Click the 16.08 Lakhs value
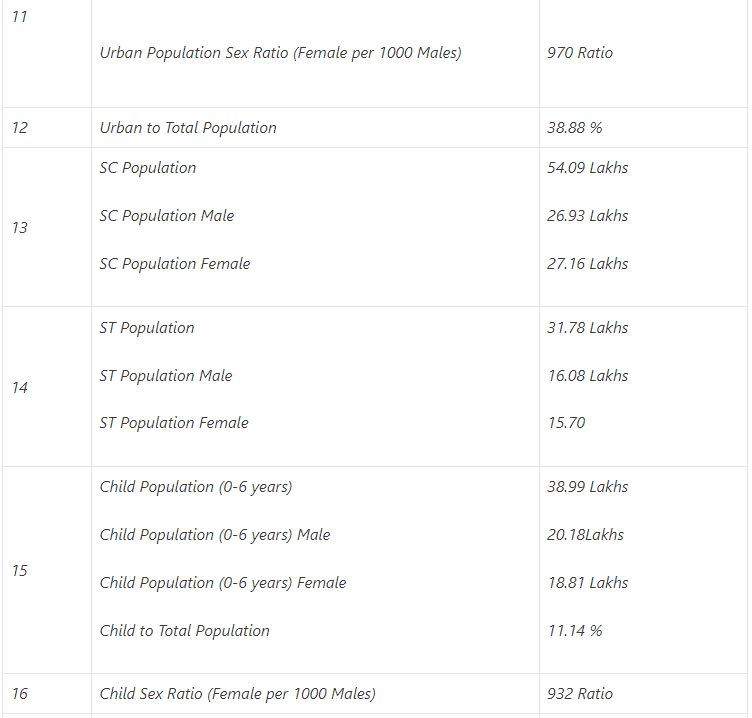The width and height of the screenshot is (752, 718). tap(588, 376)
